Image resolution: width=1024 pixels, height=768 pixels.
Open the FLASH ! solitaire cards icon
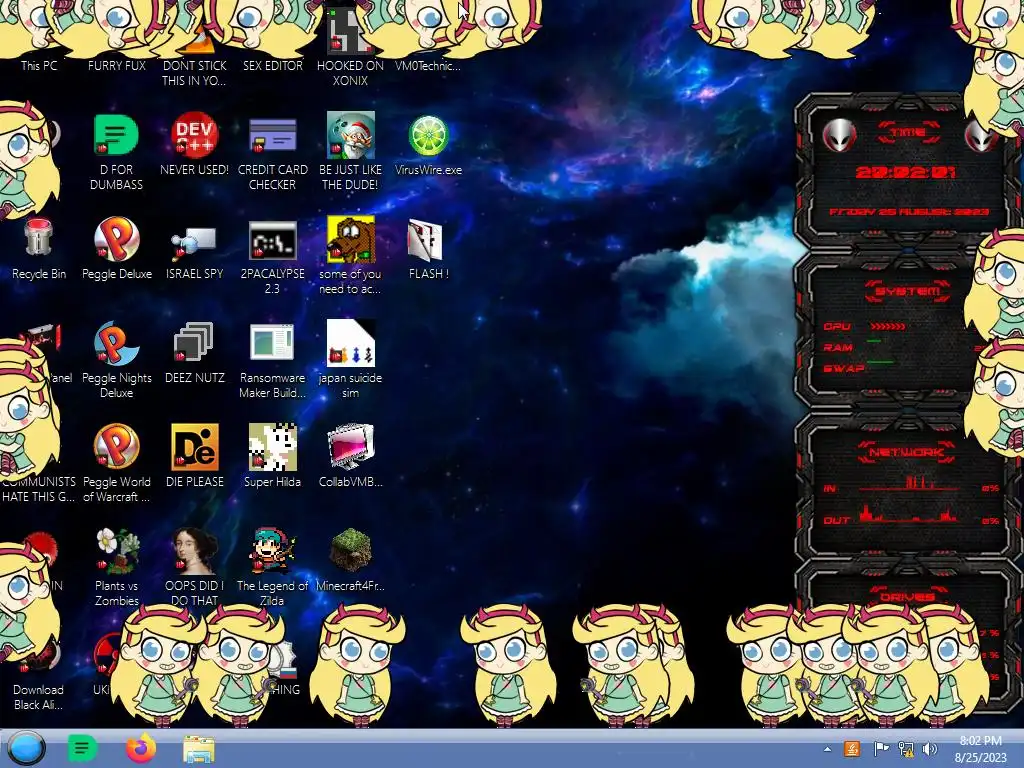coord(425,240)
